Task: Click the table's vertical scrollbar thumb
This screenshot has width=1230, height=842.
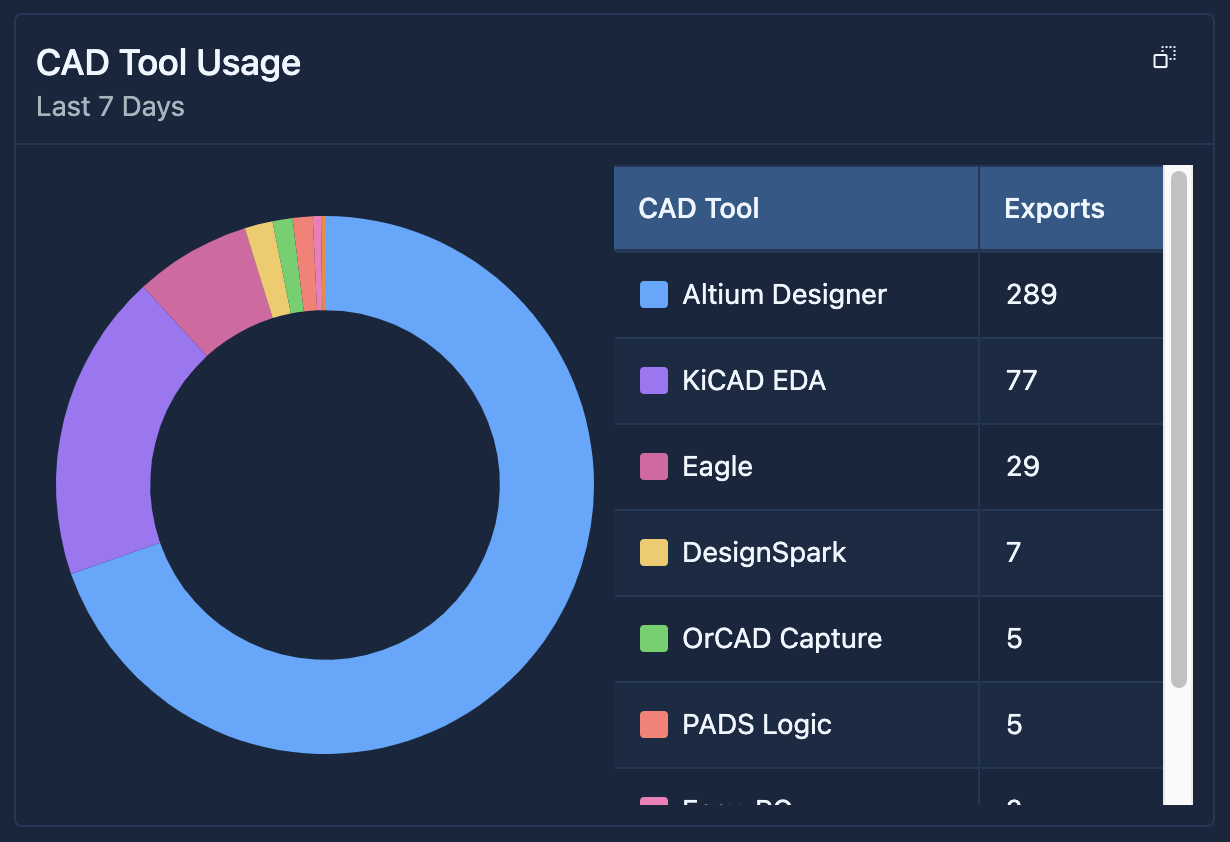Action: pyautogui.click(x=1179, y=429)
